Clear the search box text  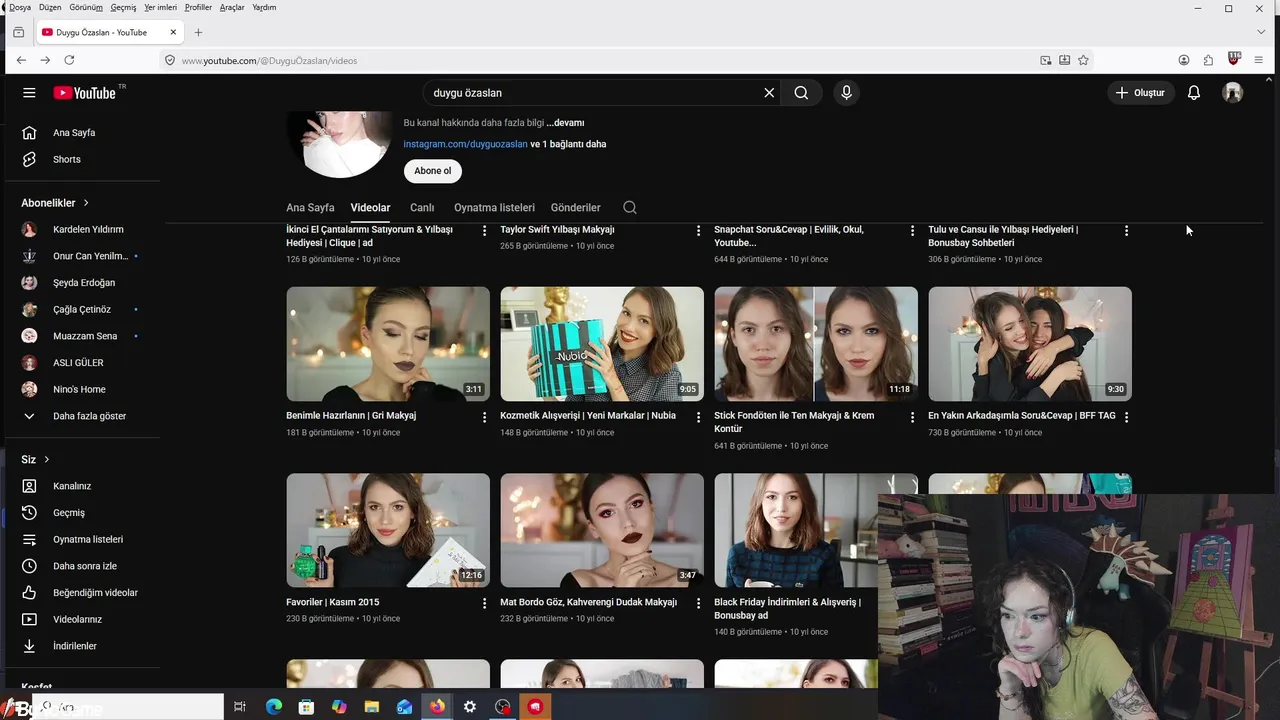click(x=769, y=93)
